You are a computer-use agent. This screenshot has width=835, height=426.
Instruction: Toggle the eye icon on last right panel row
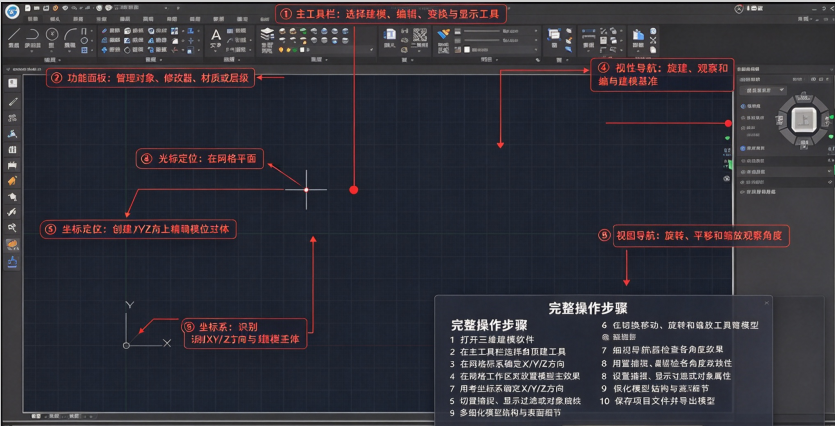pos(743,191)
